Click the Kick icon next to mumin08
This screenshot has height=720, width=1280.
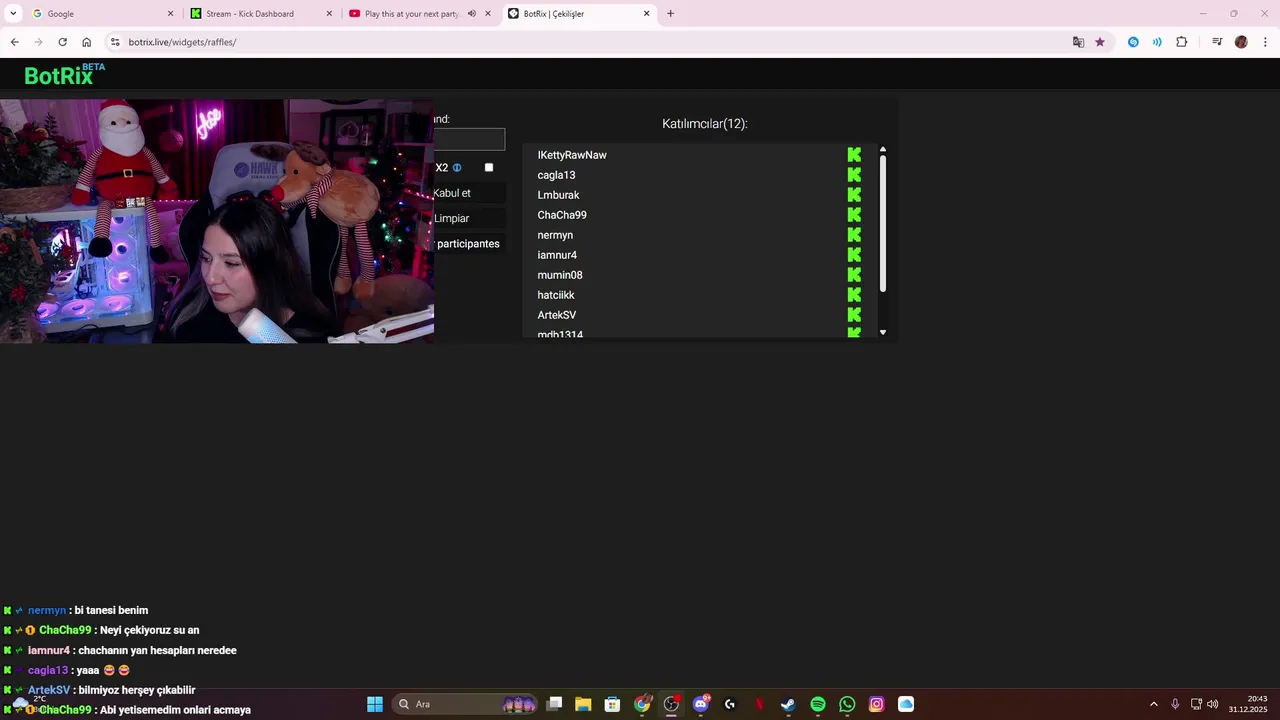coord(854,275)
